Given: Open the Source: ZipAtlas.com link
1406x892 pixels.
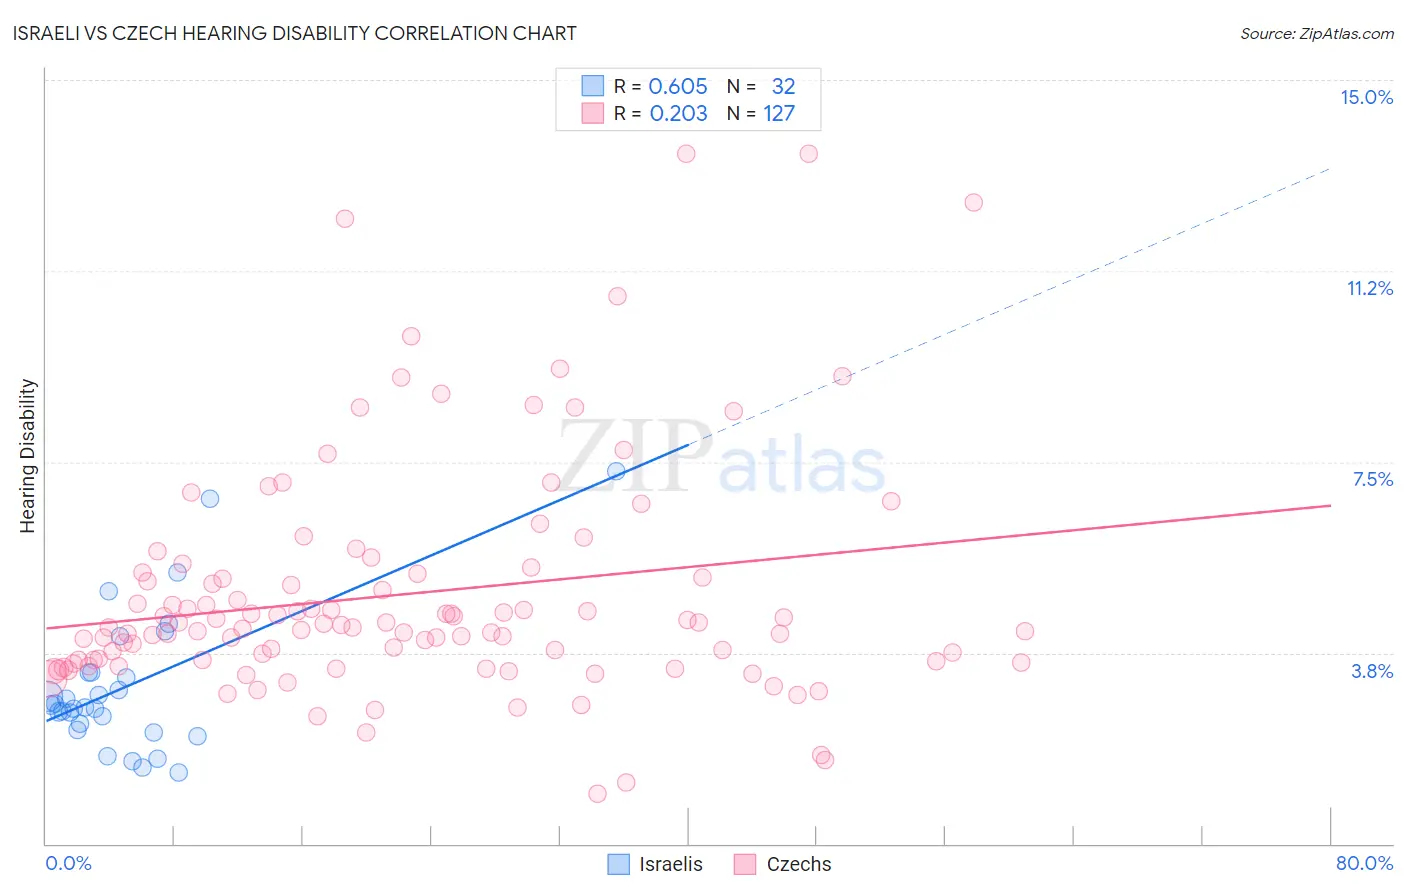Looking at the screenshot, I should point(1317,33).
